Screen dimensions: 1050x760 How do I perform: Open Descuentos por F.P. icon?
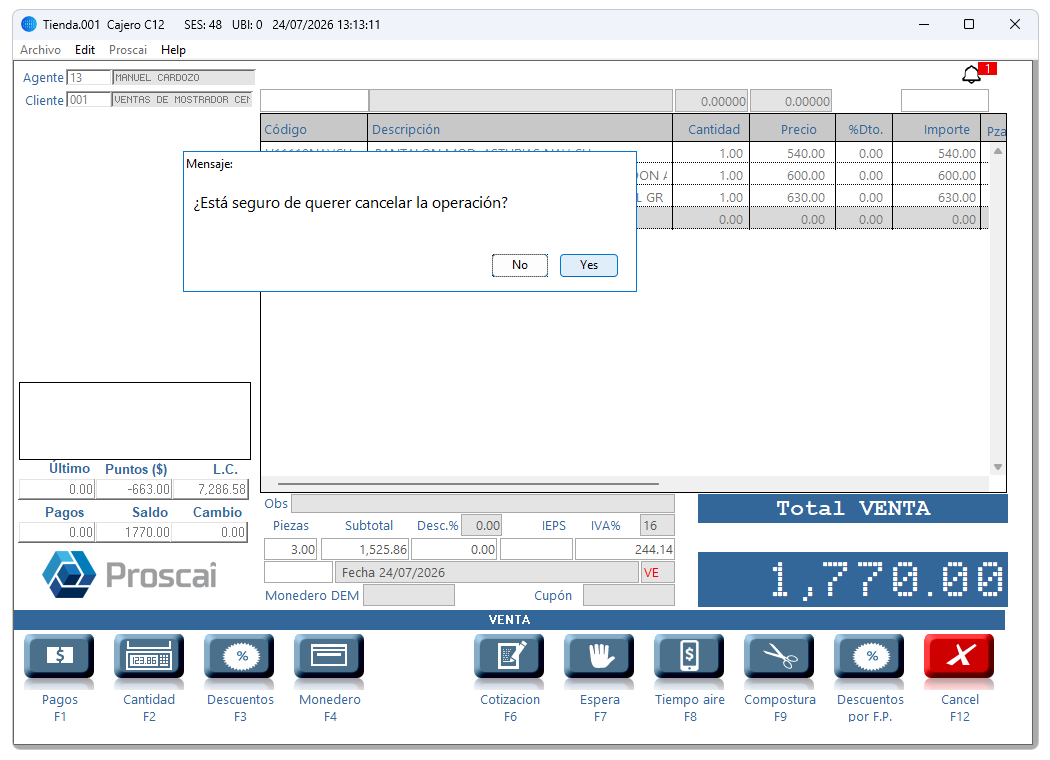[869, 656]
